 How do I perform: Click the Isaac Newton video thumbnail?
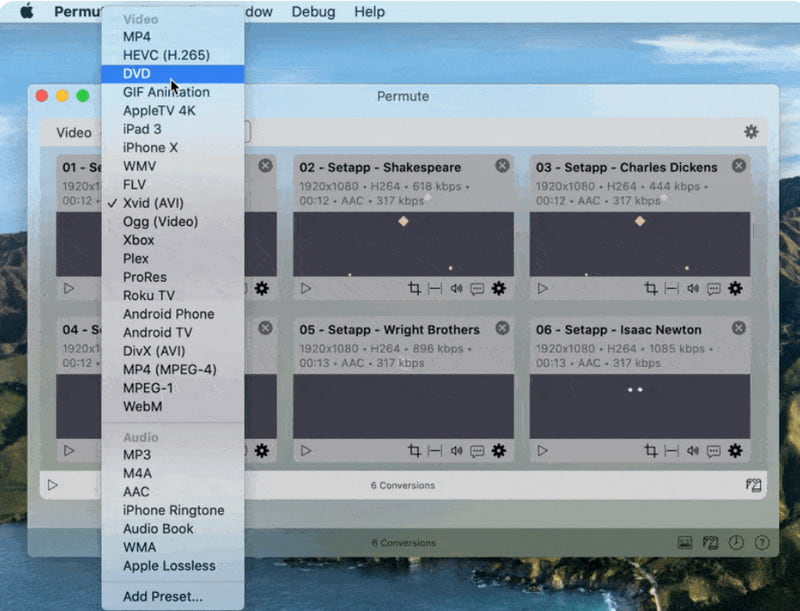click(x=639, y=406)
